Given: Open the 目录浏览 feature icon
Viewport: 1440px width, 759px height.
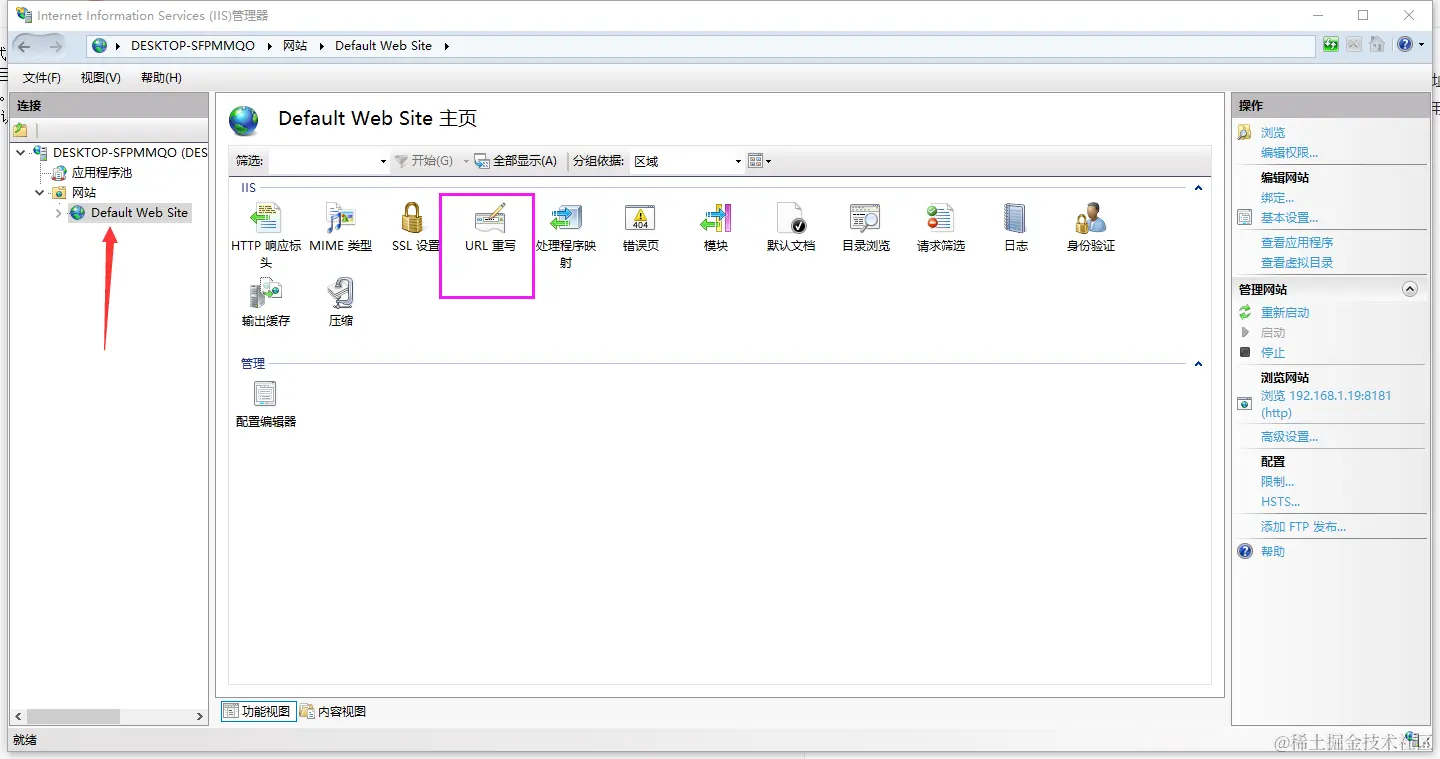Looking at the screenshot, I should coord(866,228).
